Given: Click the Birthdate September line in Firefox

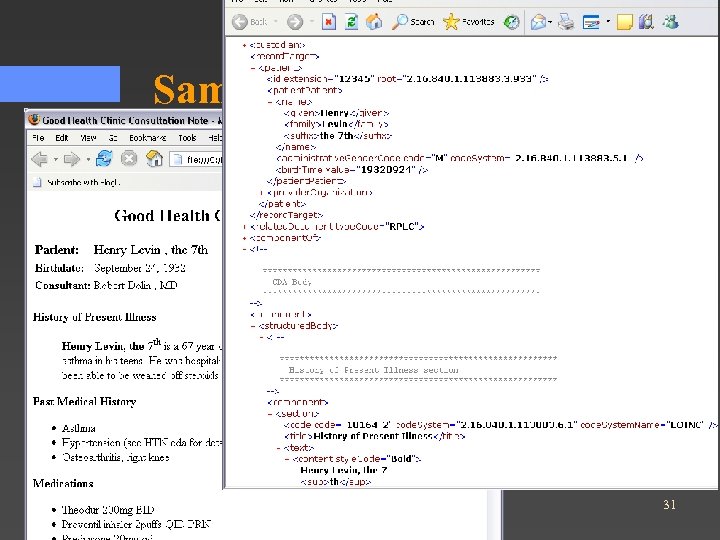Looking at the screenshot, I should (x=110, y=268).
